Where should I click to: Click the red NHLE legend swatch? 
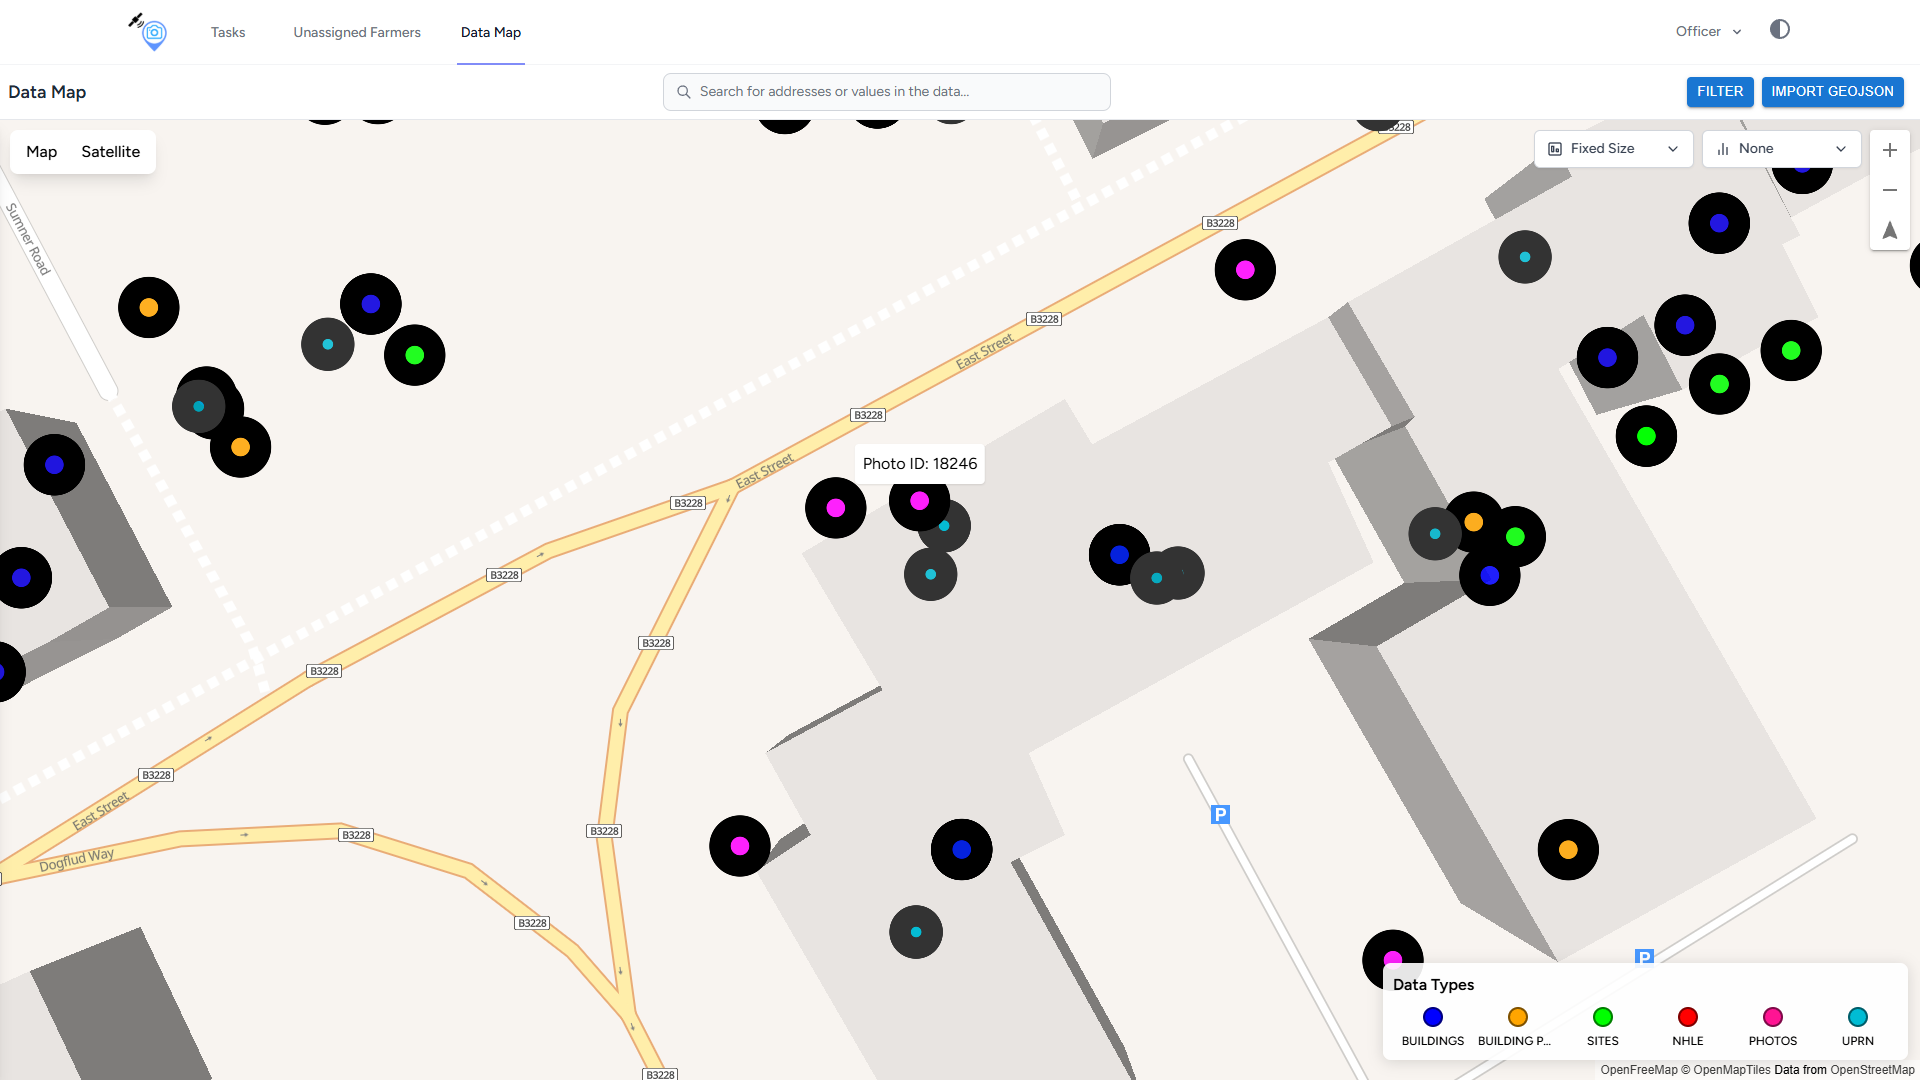[x=1687, y=1017]
